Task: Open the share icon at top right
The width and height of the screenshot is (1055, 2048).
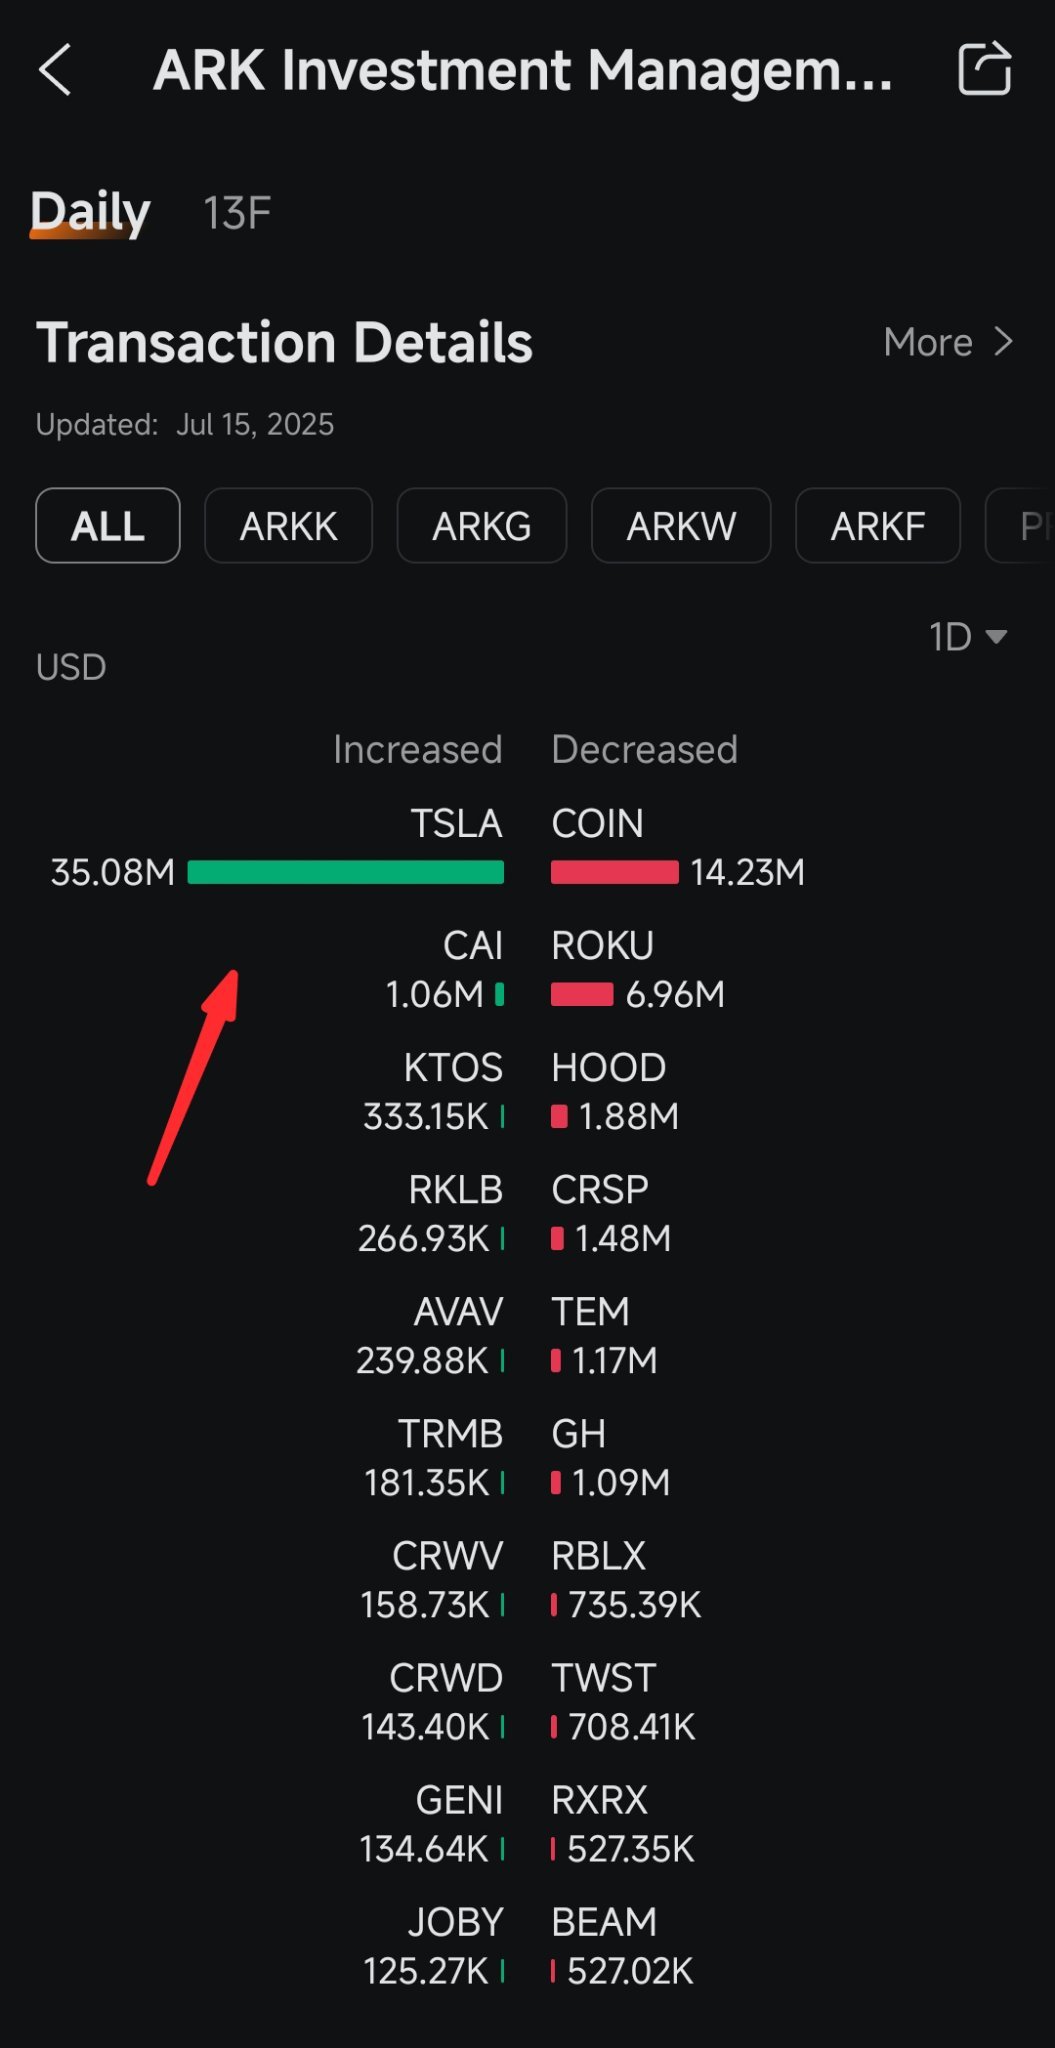Action: coord(984,69)
